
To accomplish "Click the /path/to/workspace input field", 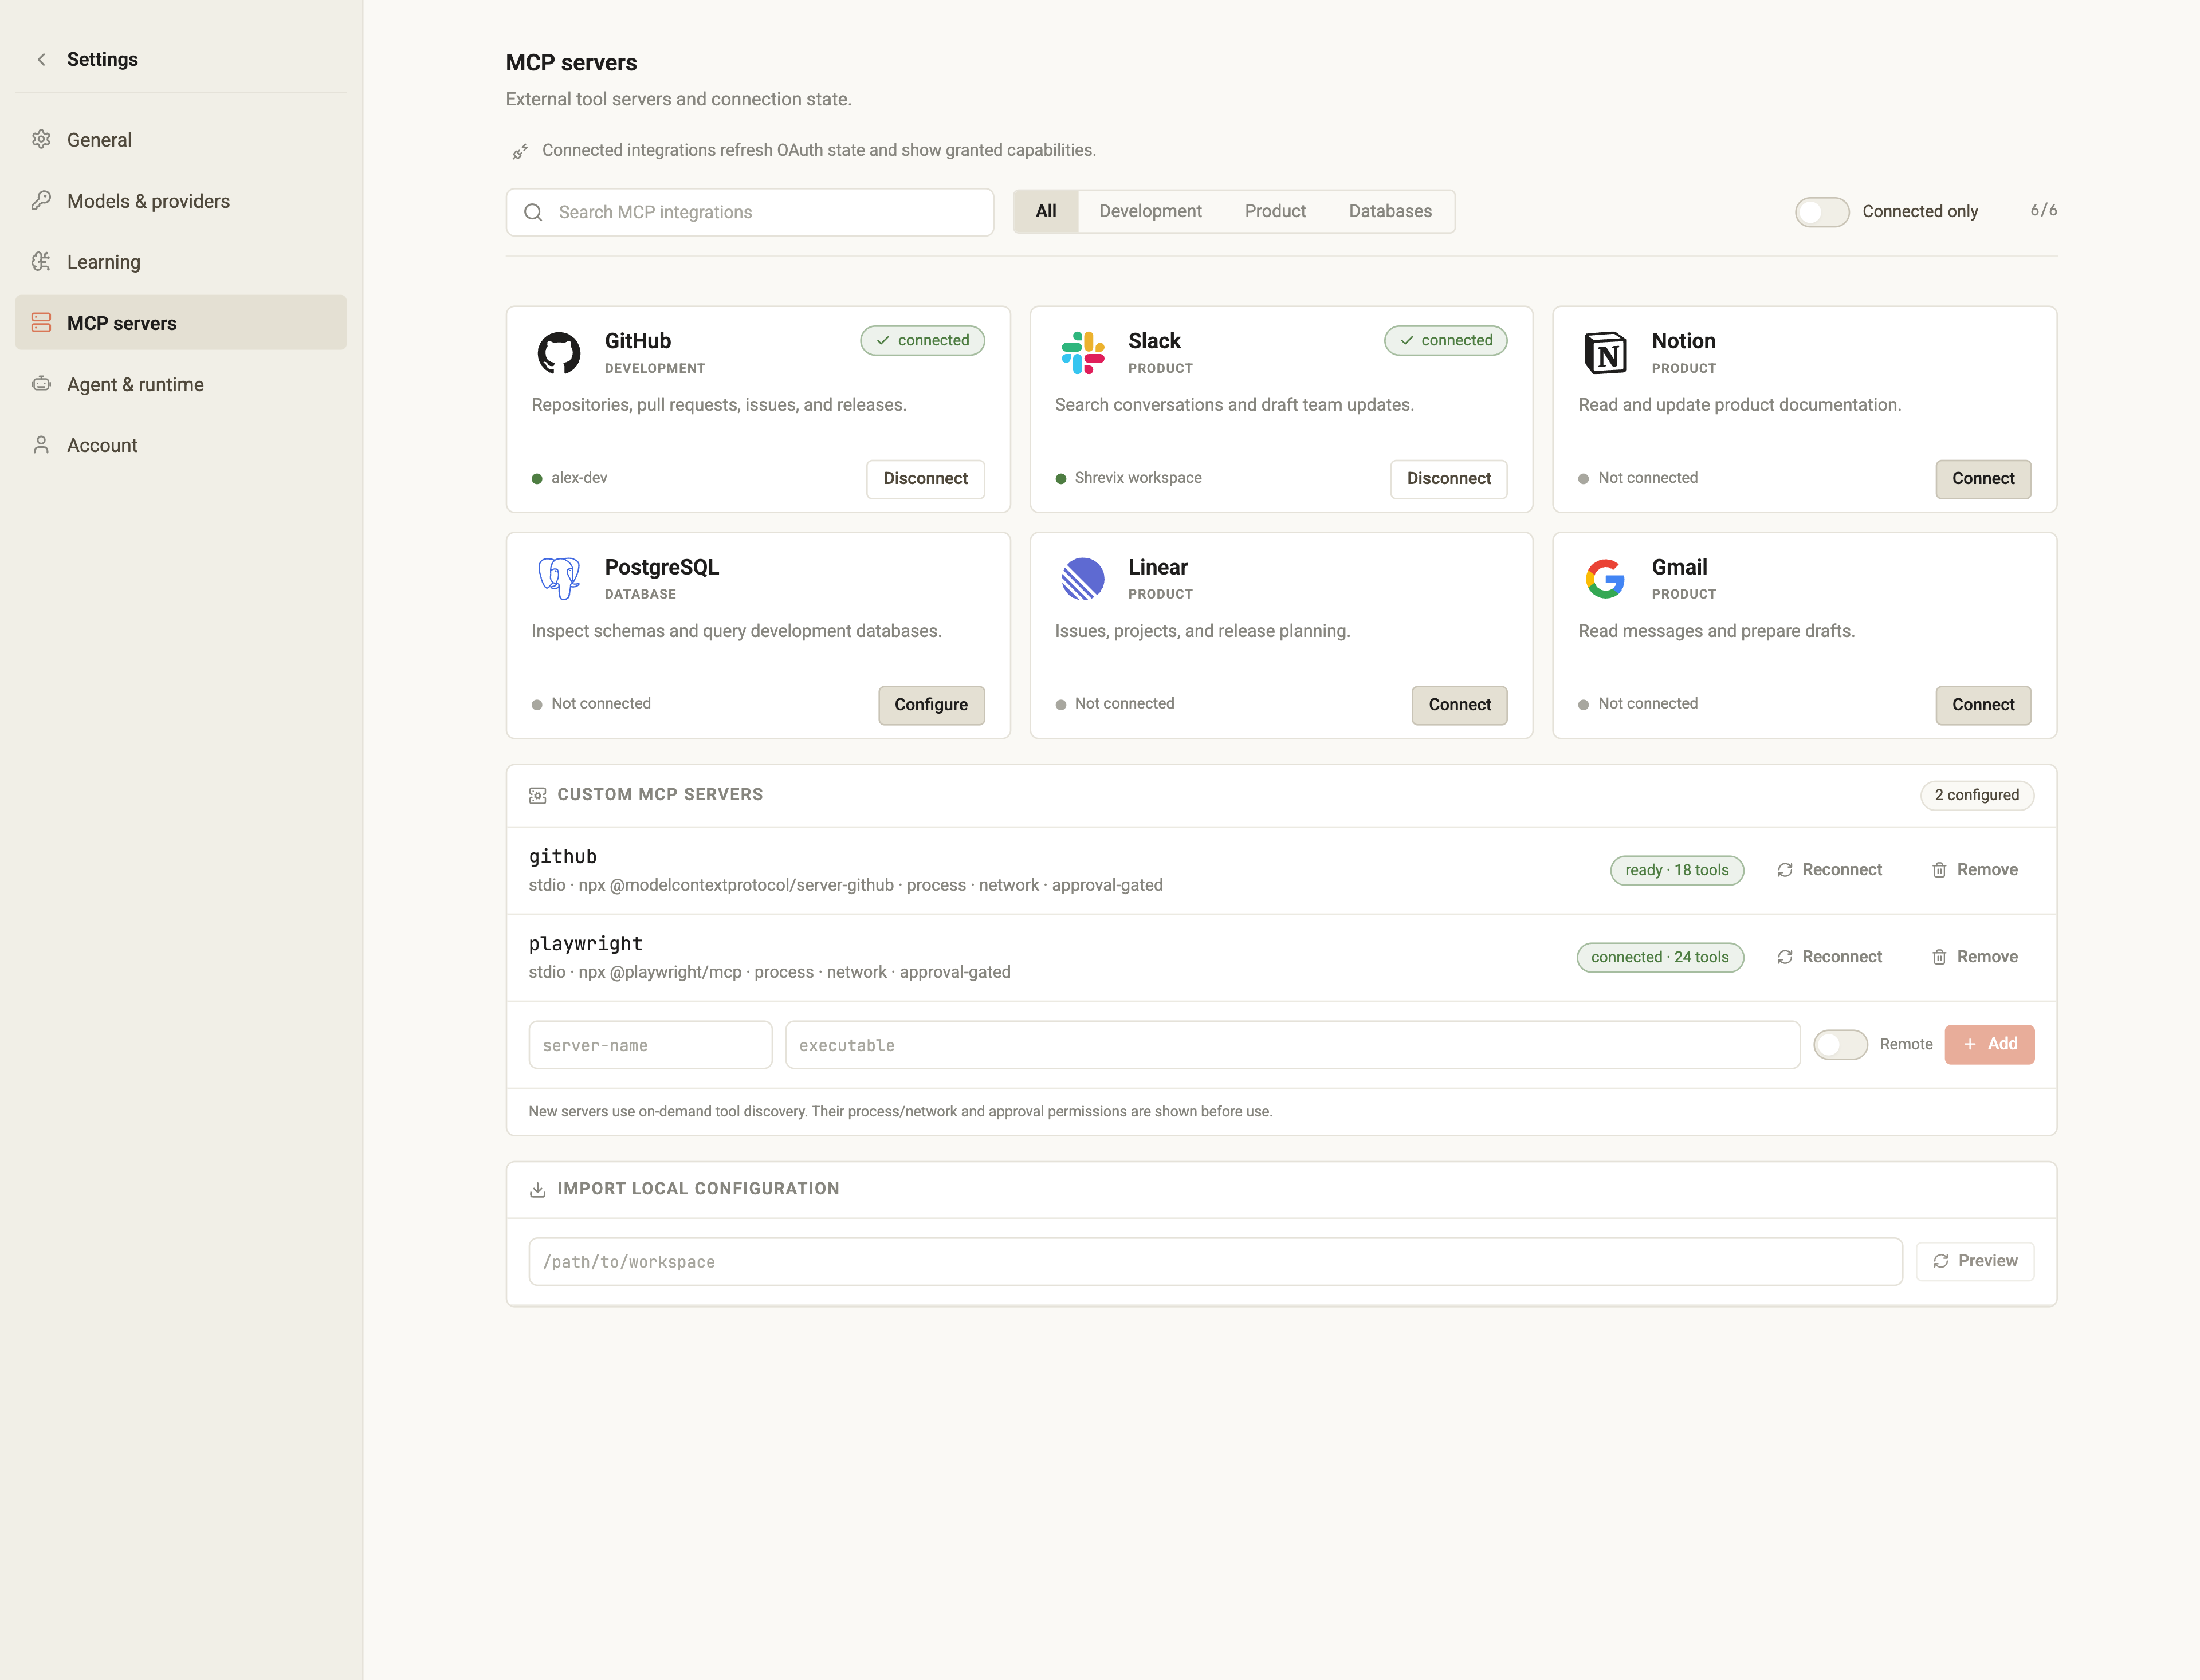I will (x=1215, y=1262).
